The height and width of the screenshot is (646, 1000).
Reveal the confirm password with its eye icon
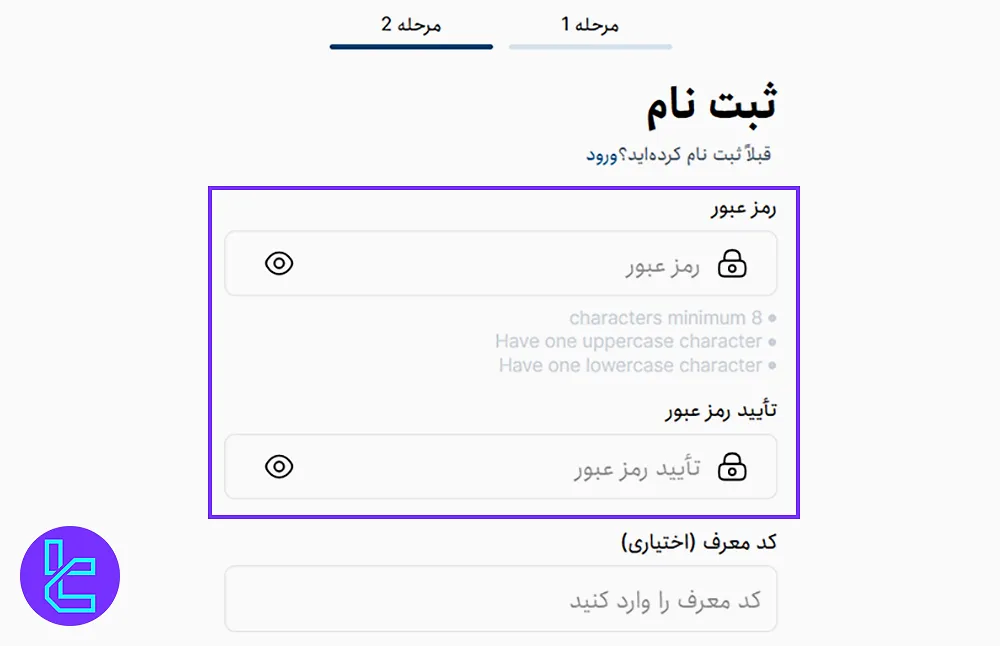279,466
